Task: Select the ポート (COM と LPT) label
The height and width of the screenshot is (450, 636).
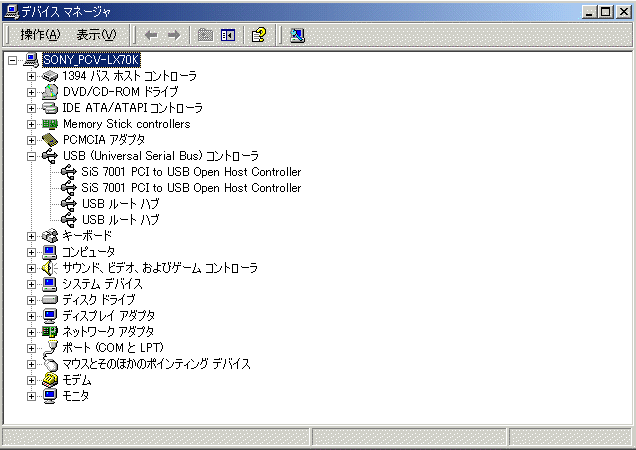Action: 113,348
